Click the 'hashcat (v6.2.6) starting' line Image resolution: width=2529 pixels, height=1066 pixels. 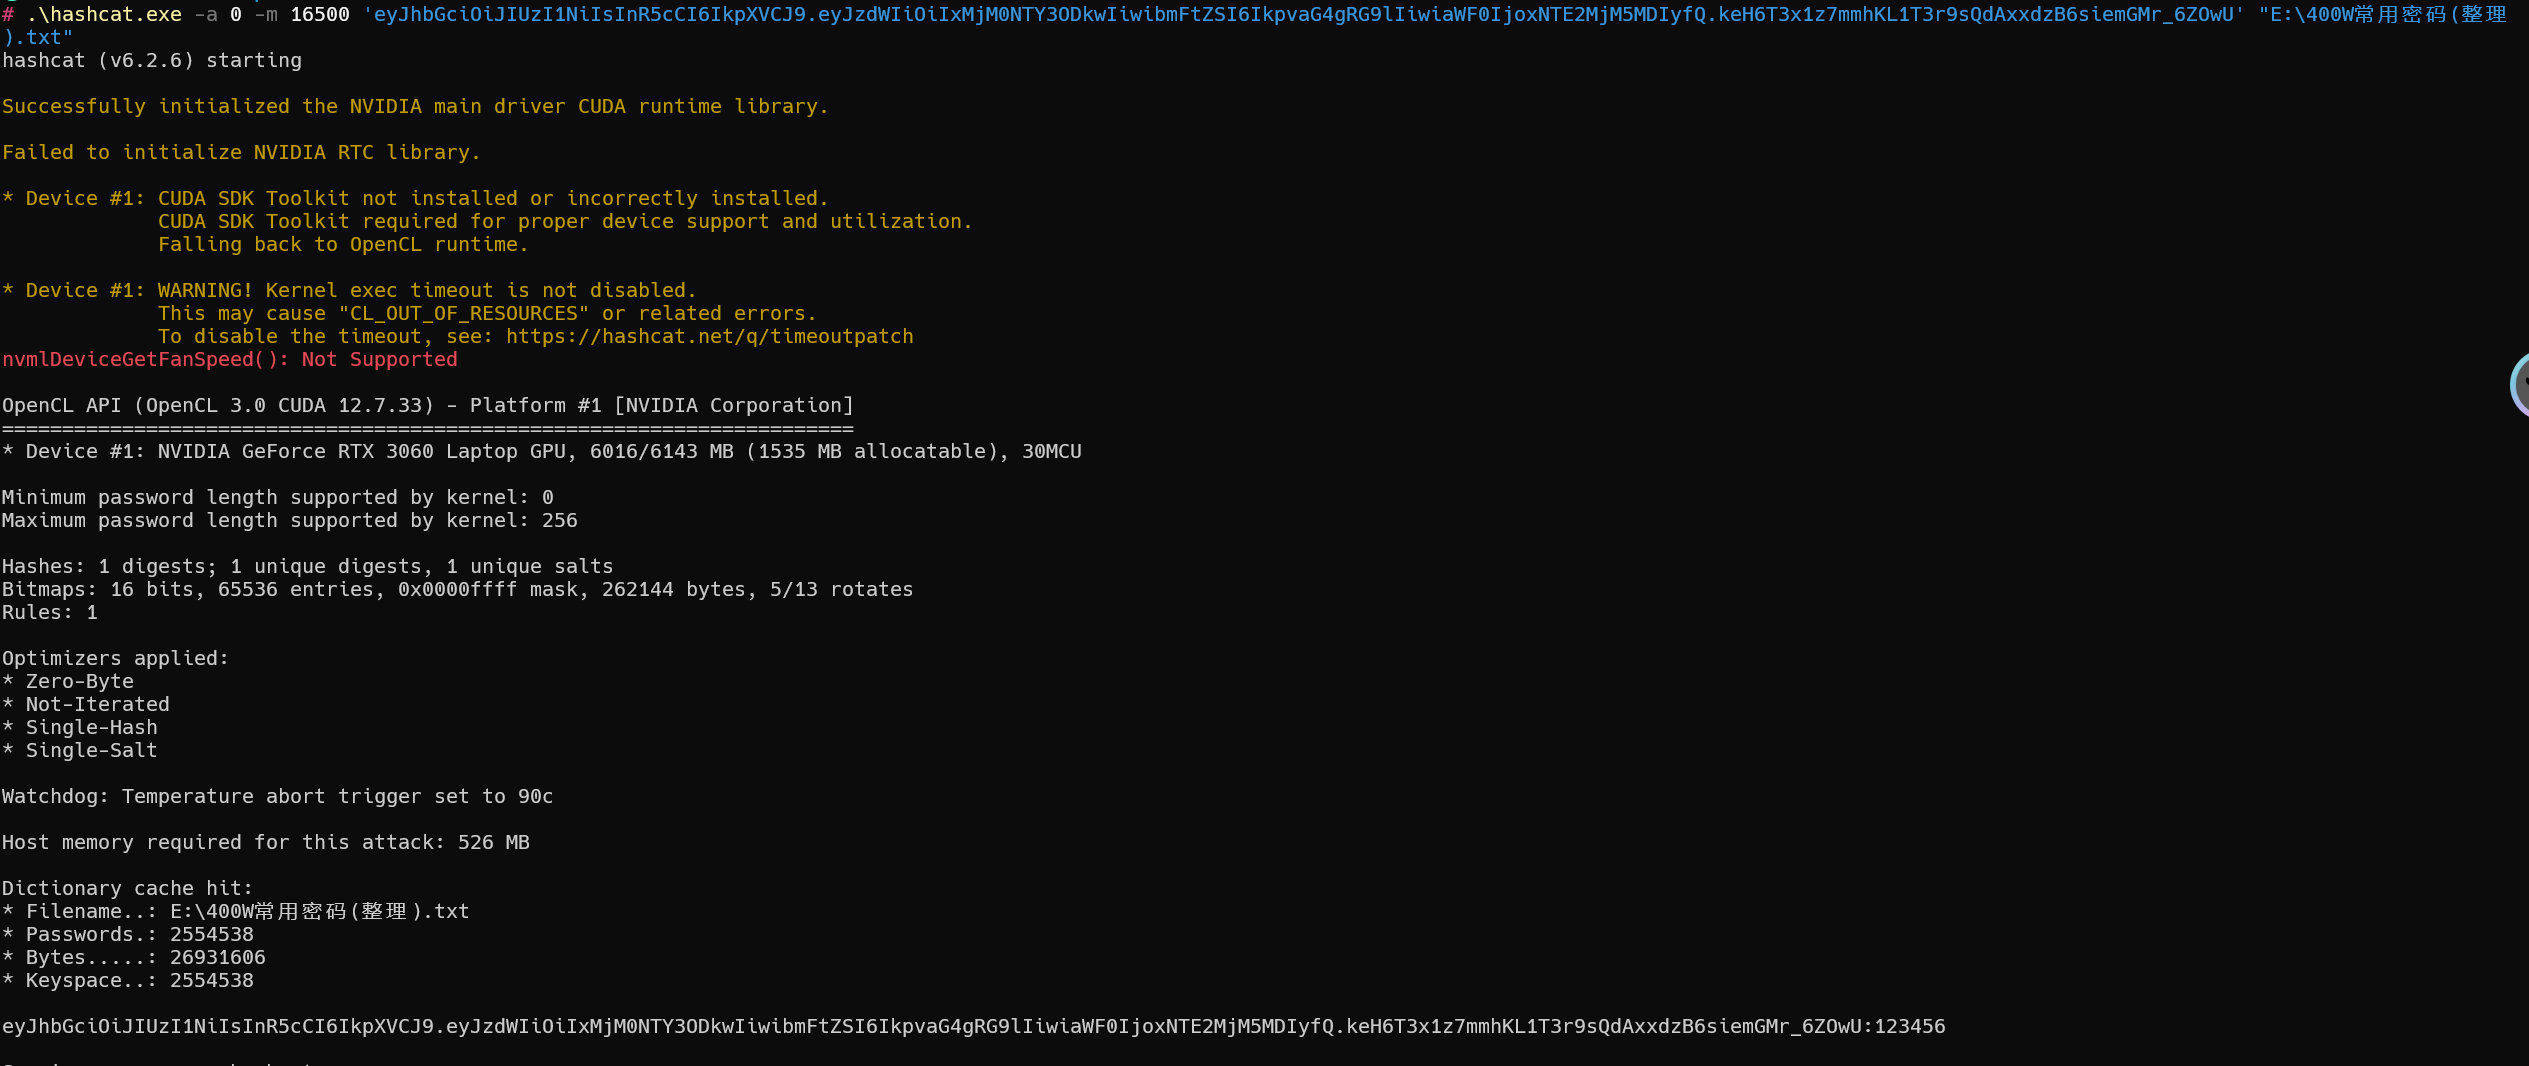(x=151, y=60)
